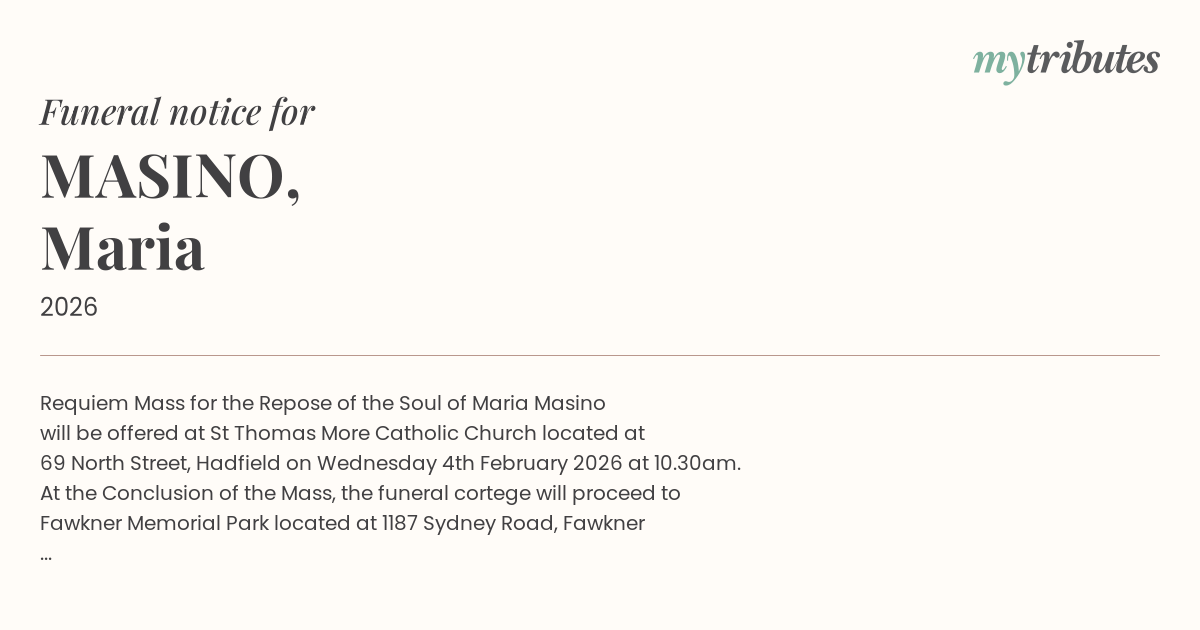Click the large first name Maria
This screenshot has width=1200, height=630.
point(123,248)
